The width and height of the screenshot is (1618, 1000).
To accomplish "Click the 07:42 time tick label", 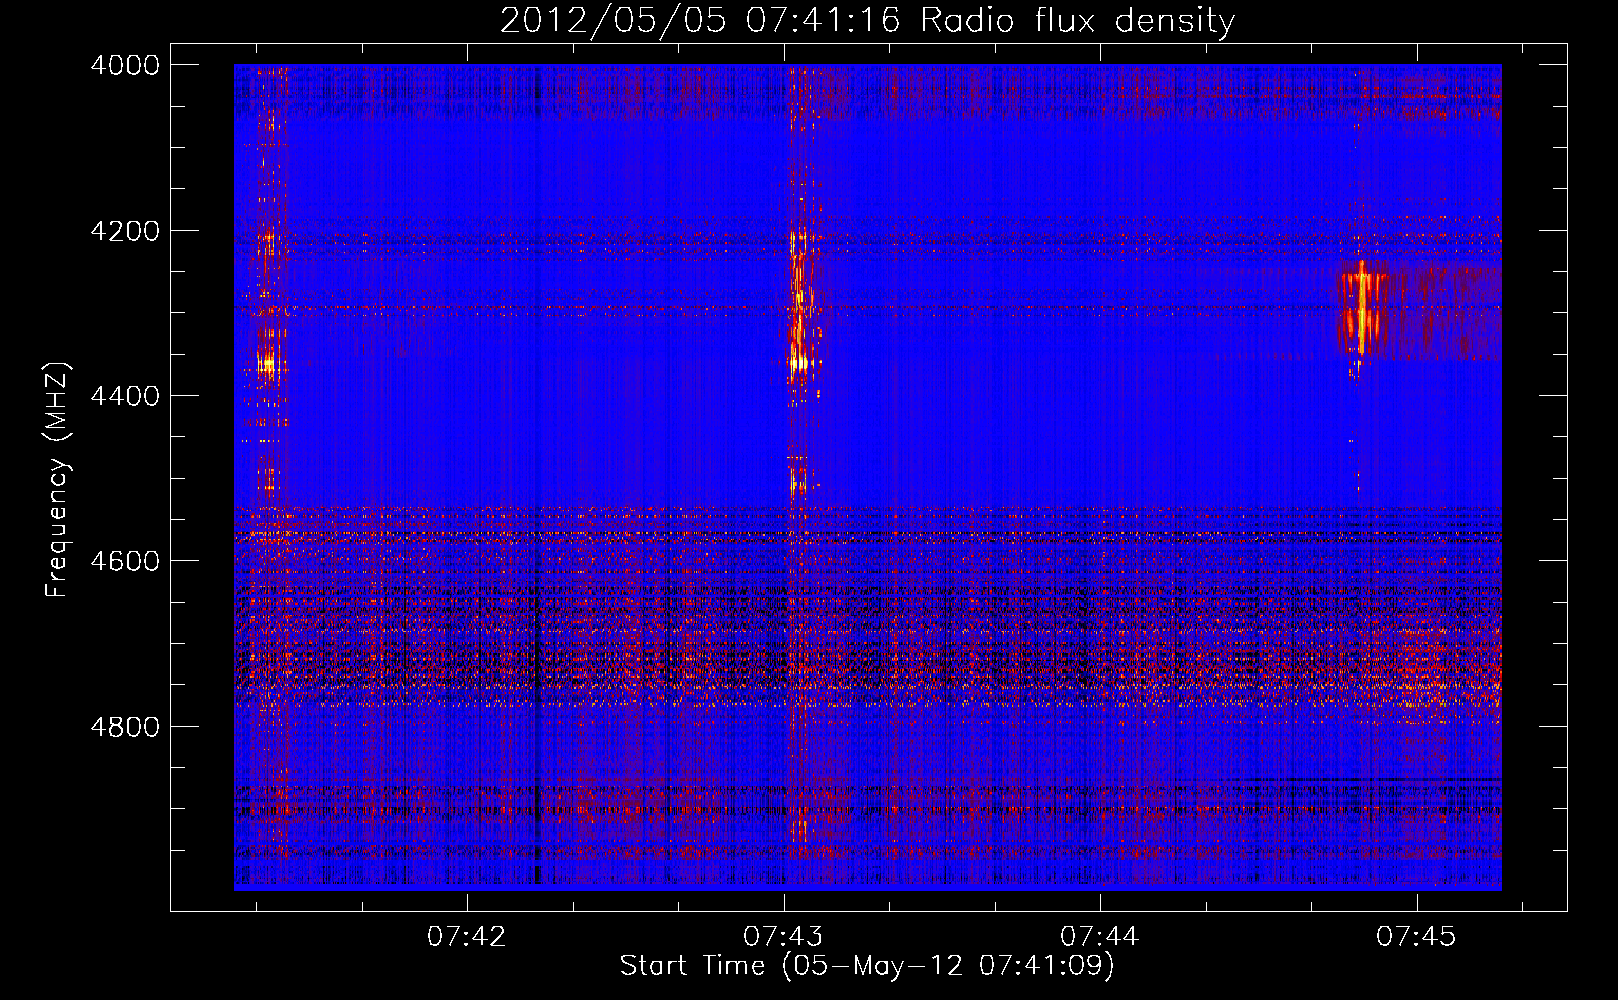I will pyautogui.click(x=467, y=936).
